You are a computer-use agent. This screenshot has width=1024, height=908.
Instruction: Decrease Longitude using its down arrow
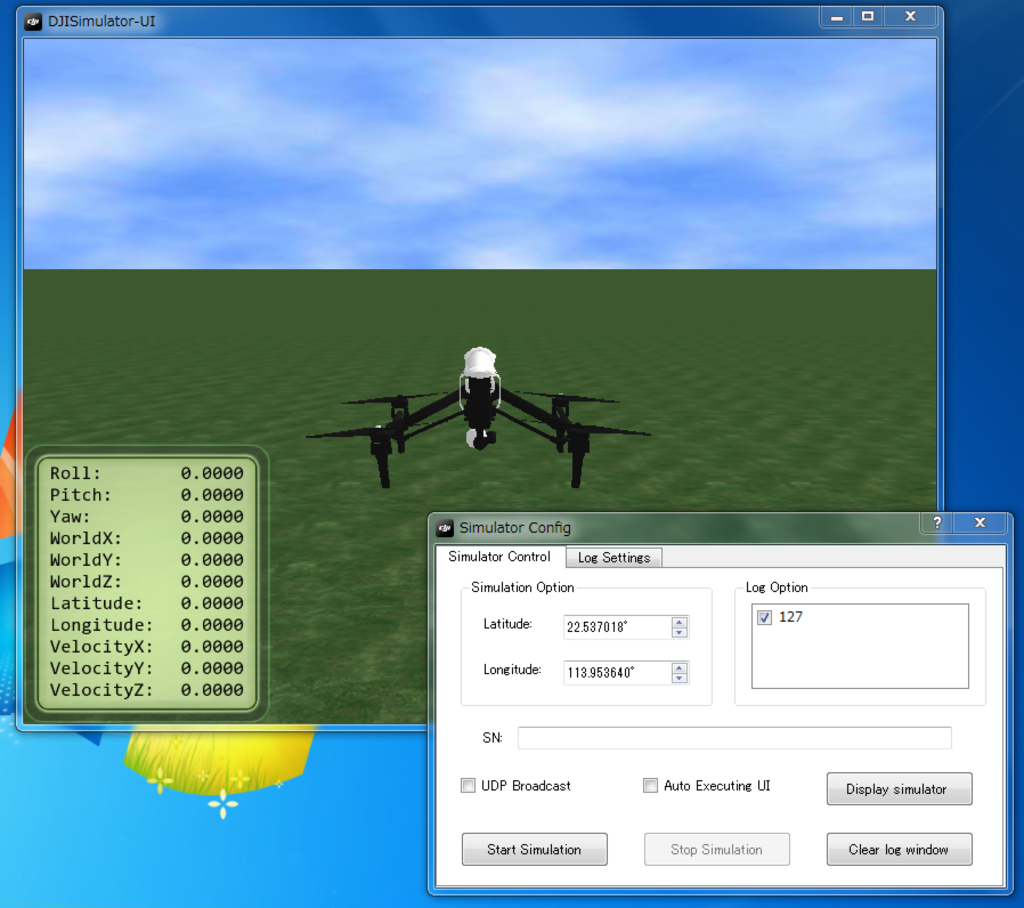tap(679, 678)
